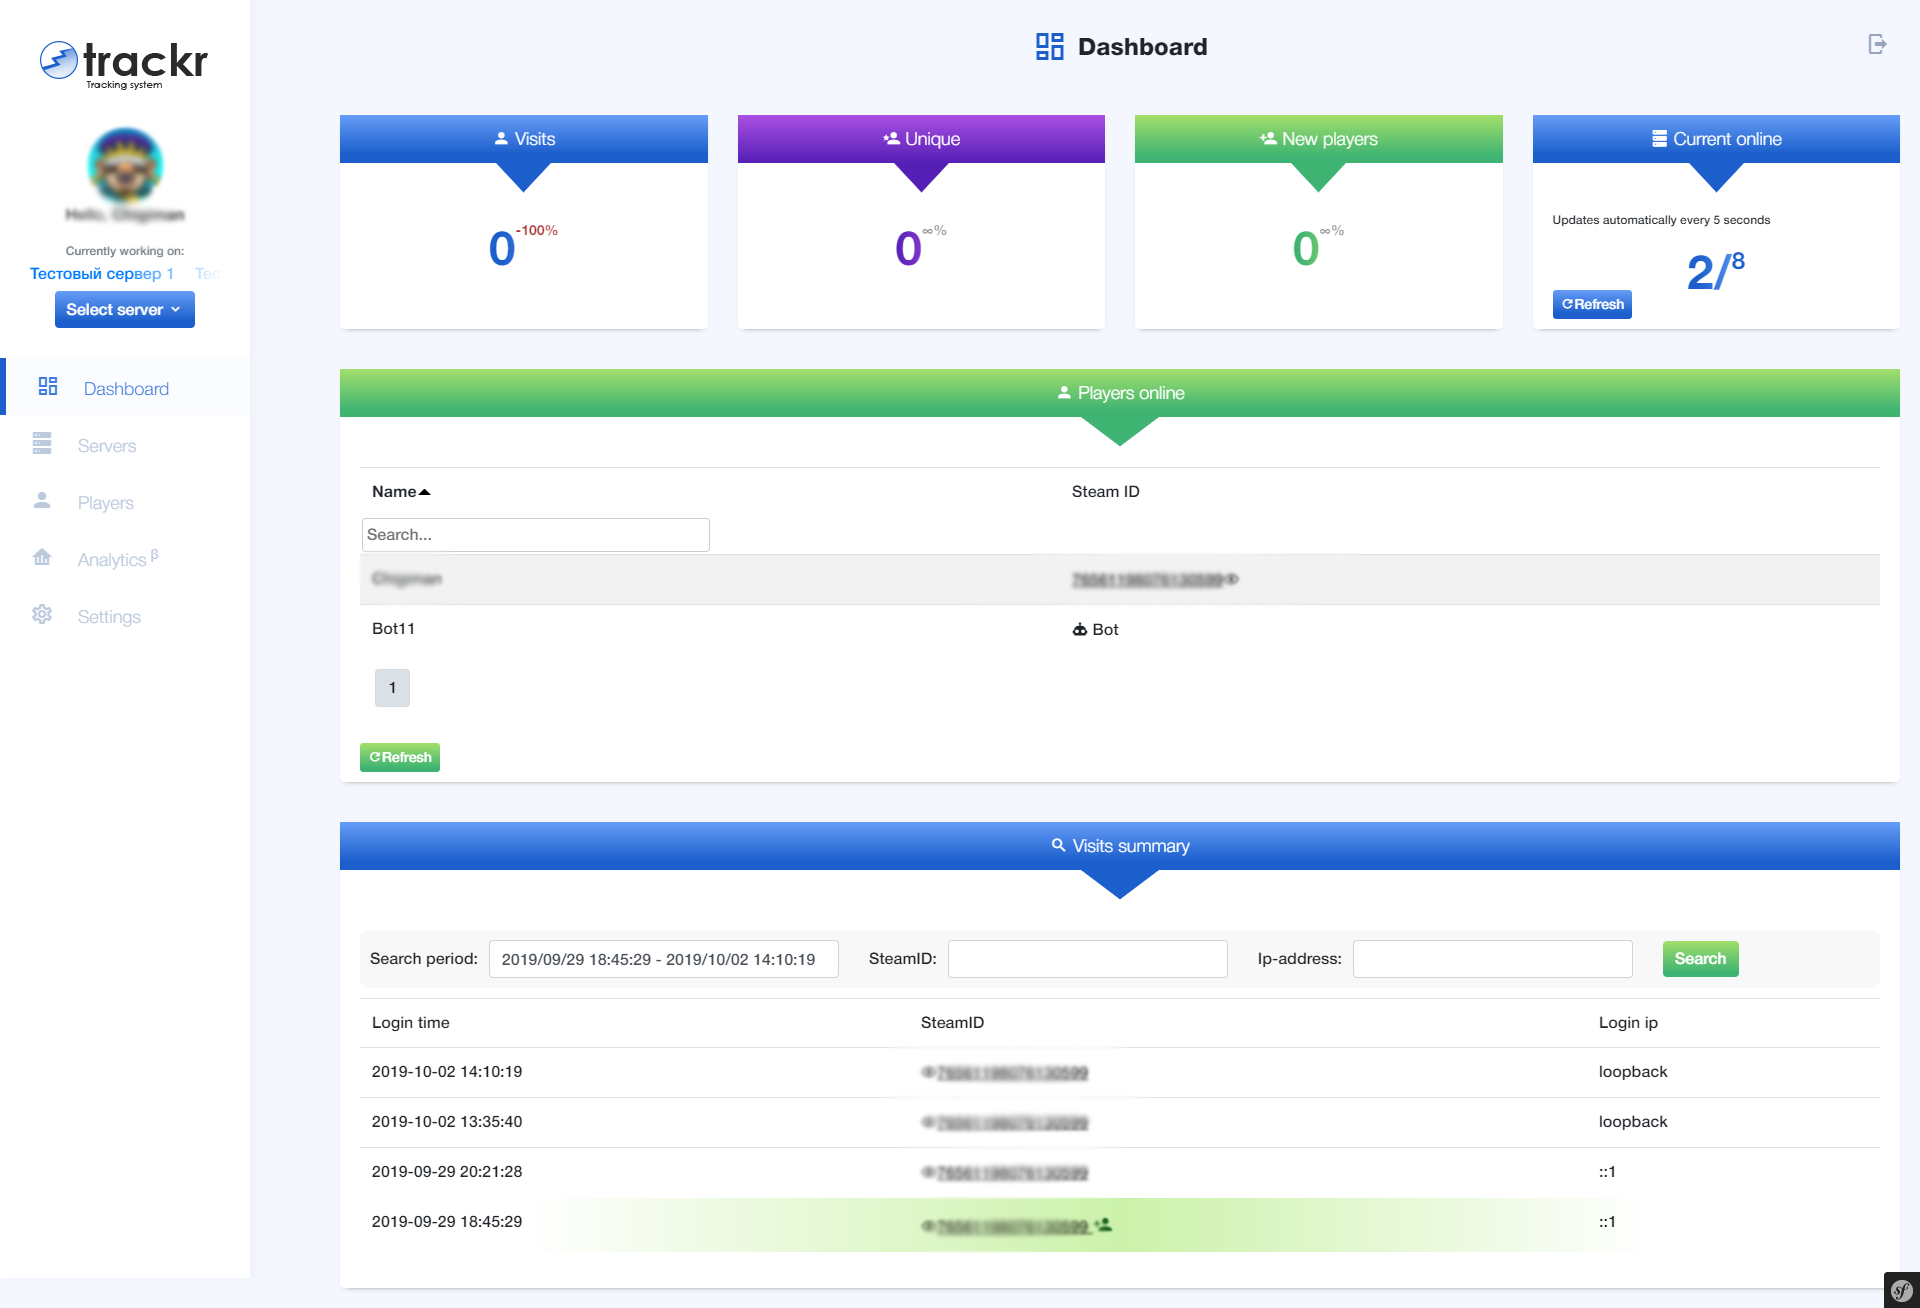
Task: Toggle eye icon on 14:10:19 visit row
Action: [928, 1072]
